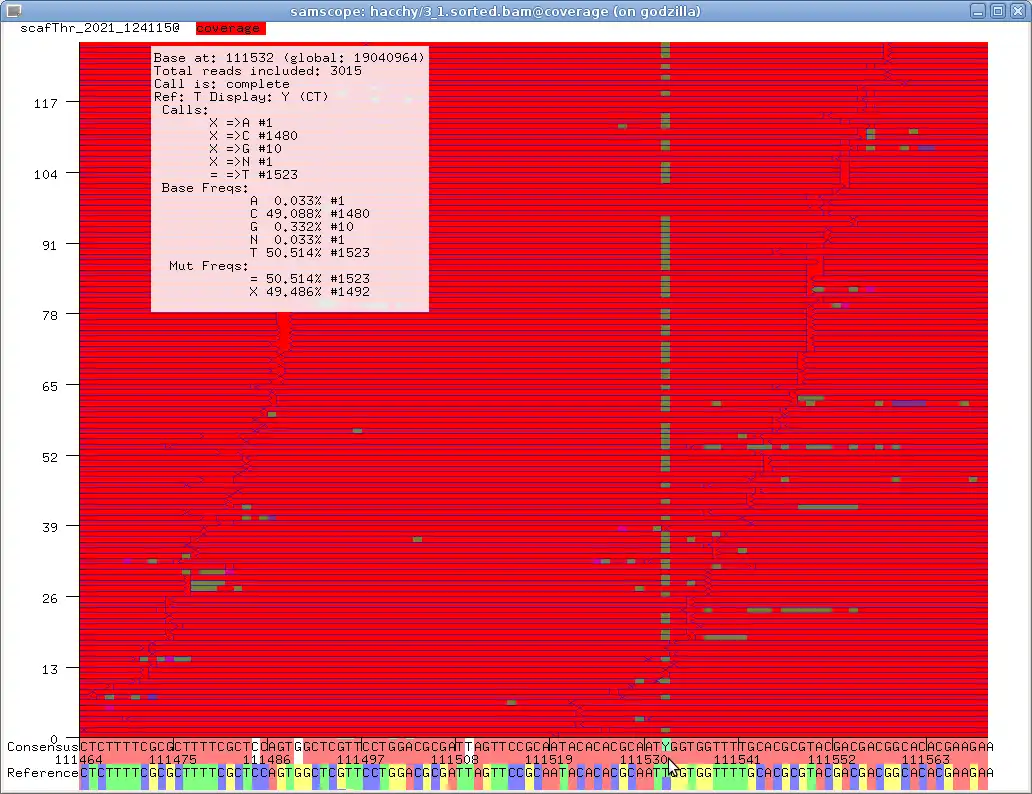The height and width of the screenshot is (794, 1032).
Task: Click the 'X =>G #10' call line
Action: pyautogui.click(x=245, y=149)
